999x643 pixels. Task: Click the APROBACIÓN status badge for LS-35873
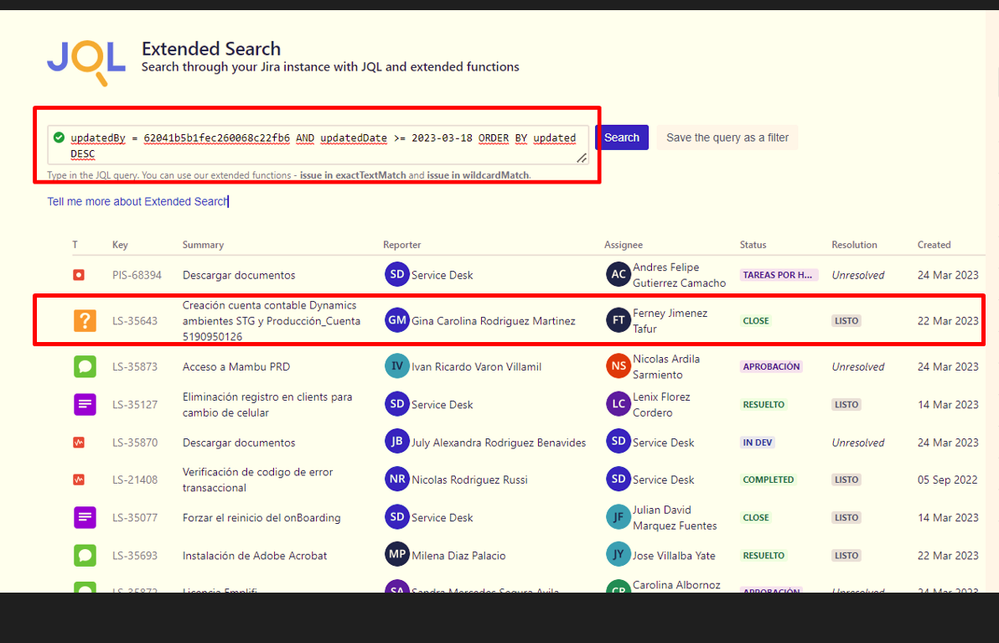pyautogui.click(x=771, y=366)
